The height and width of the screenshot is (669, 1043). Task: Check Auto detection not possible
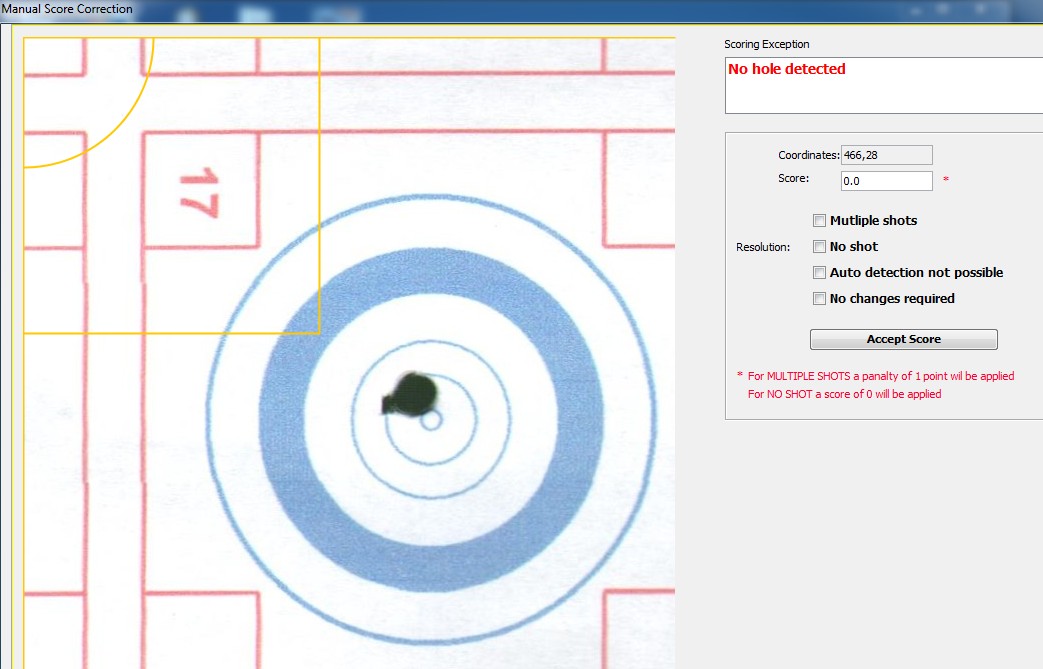pyautogui.click(x=820, y=273)
